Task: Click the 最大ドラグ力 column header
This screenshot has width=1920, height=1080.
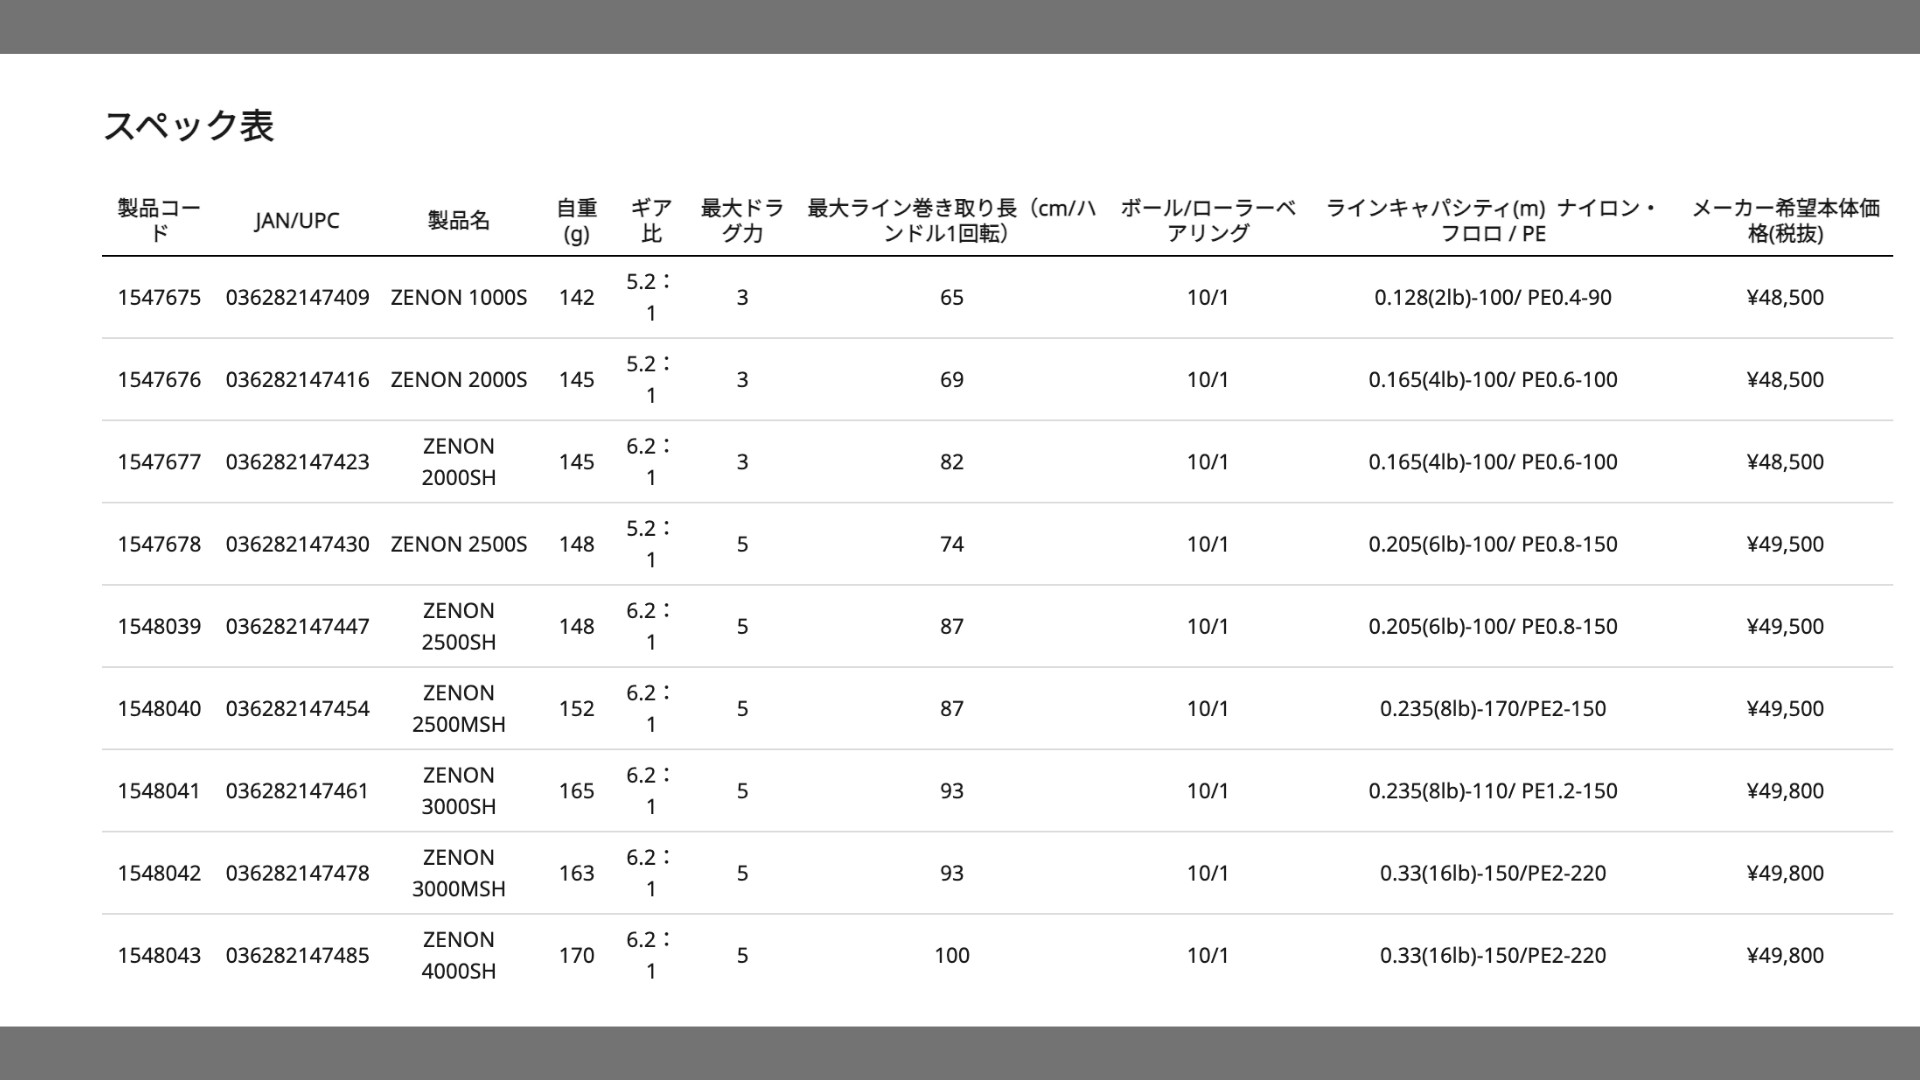Action: click(x=742, y=220)
